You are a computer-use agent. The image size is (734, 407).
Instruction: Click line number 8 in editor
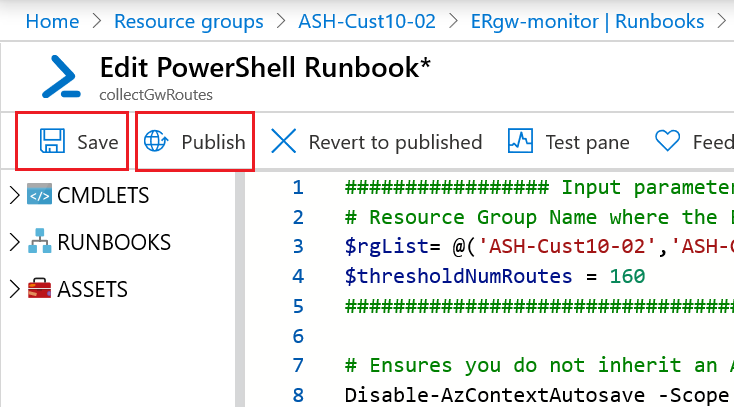click(298, 395)
